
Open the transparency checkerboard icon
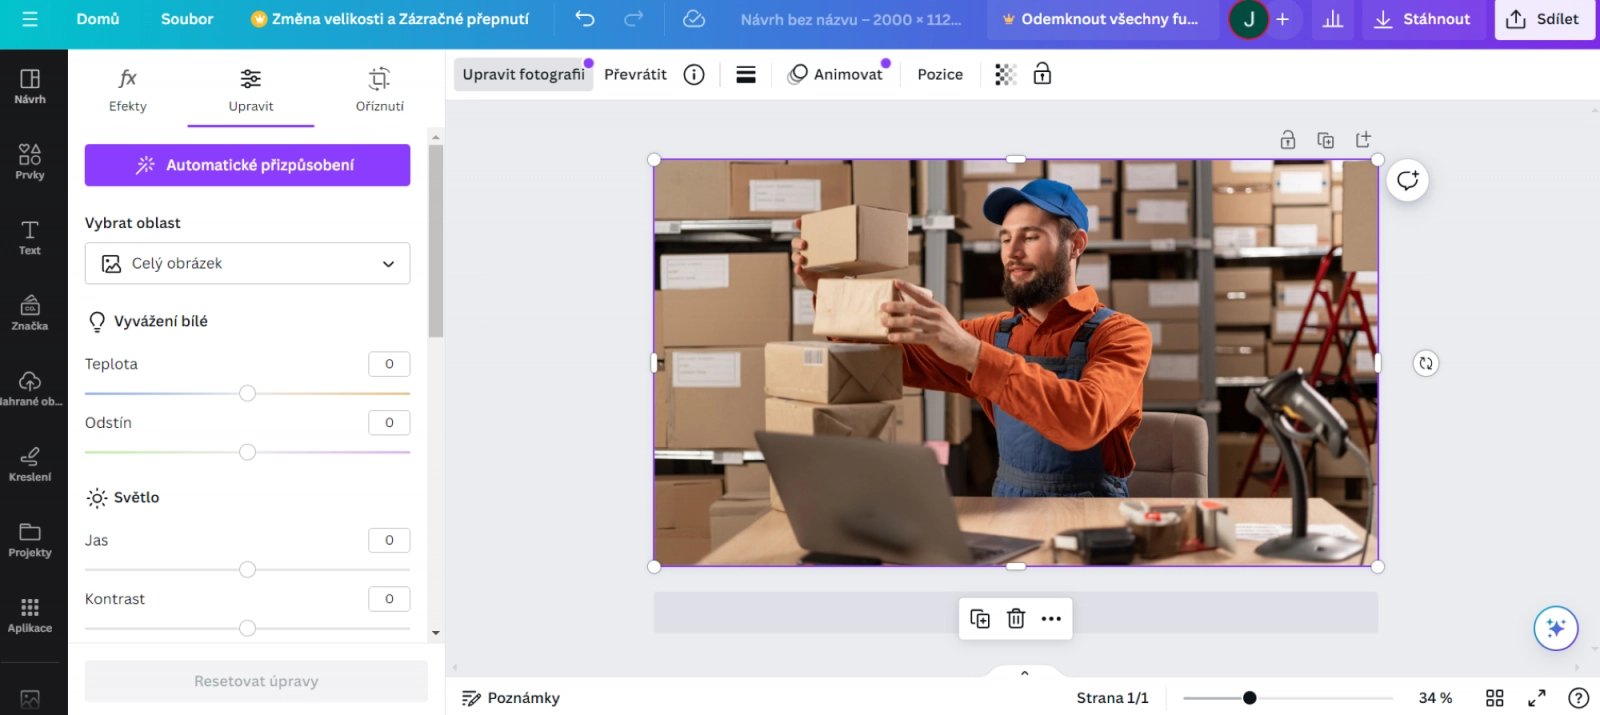click(1005, 74)
